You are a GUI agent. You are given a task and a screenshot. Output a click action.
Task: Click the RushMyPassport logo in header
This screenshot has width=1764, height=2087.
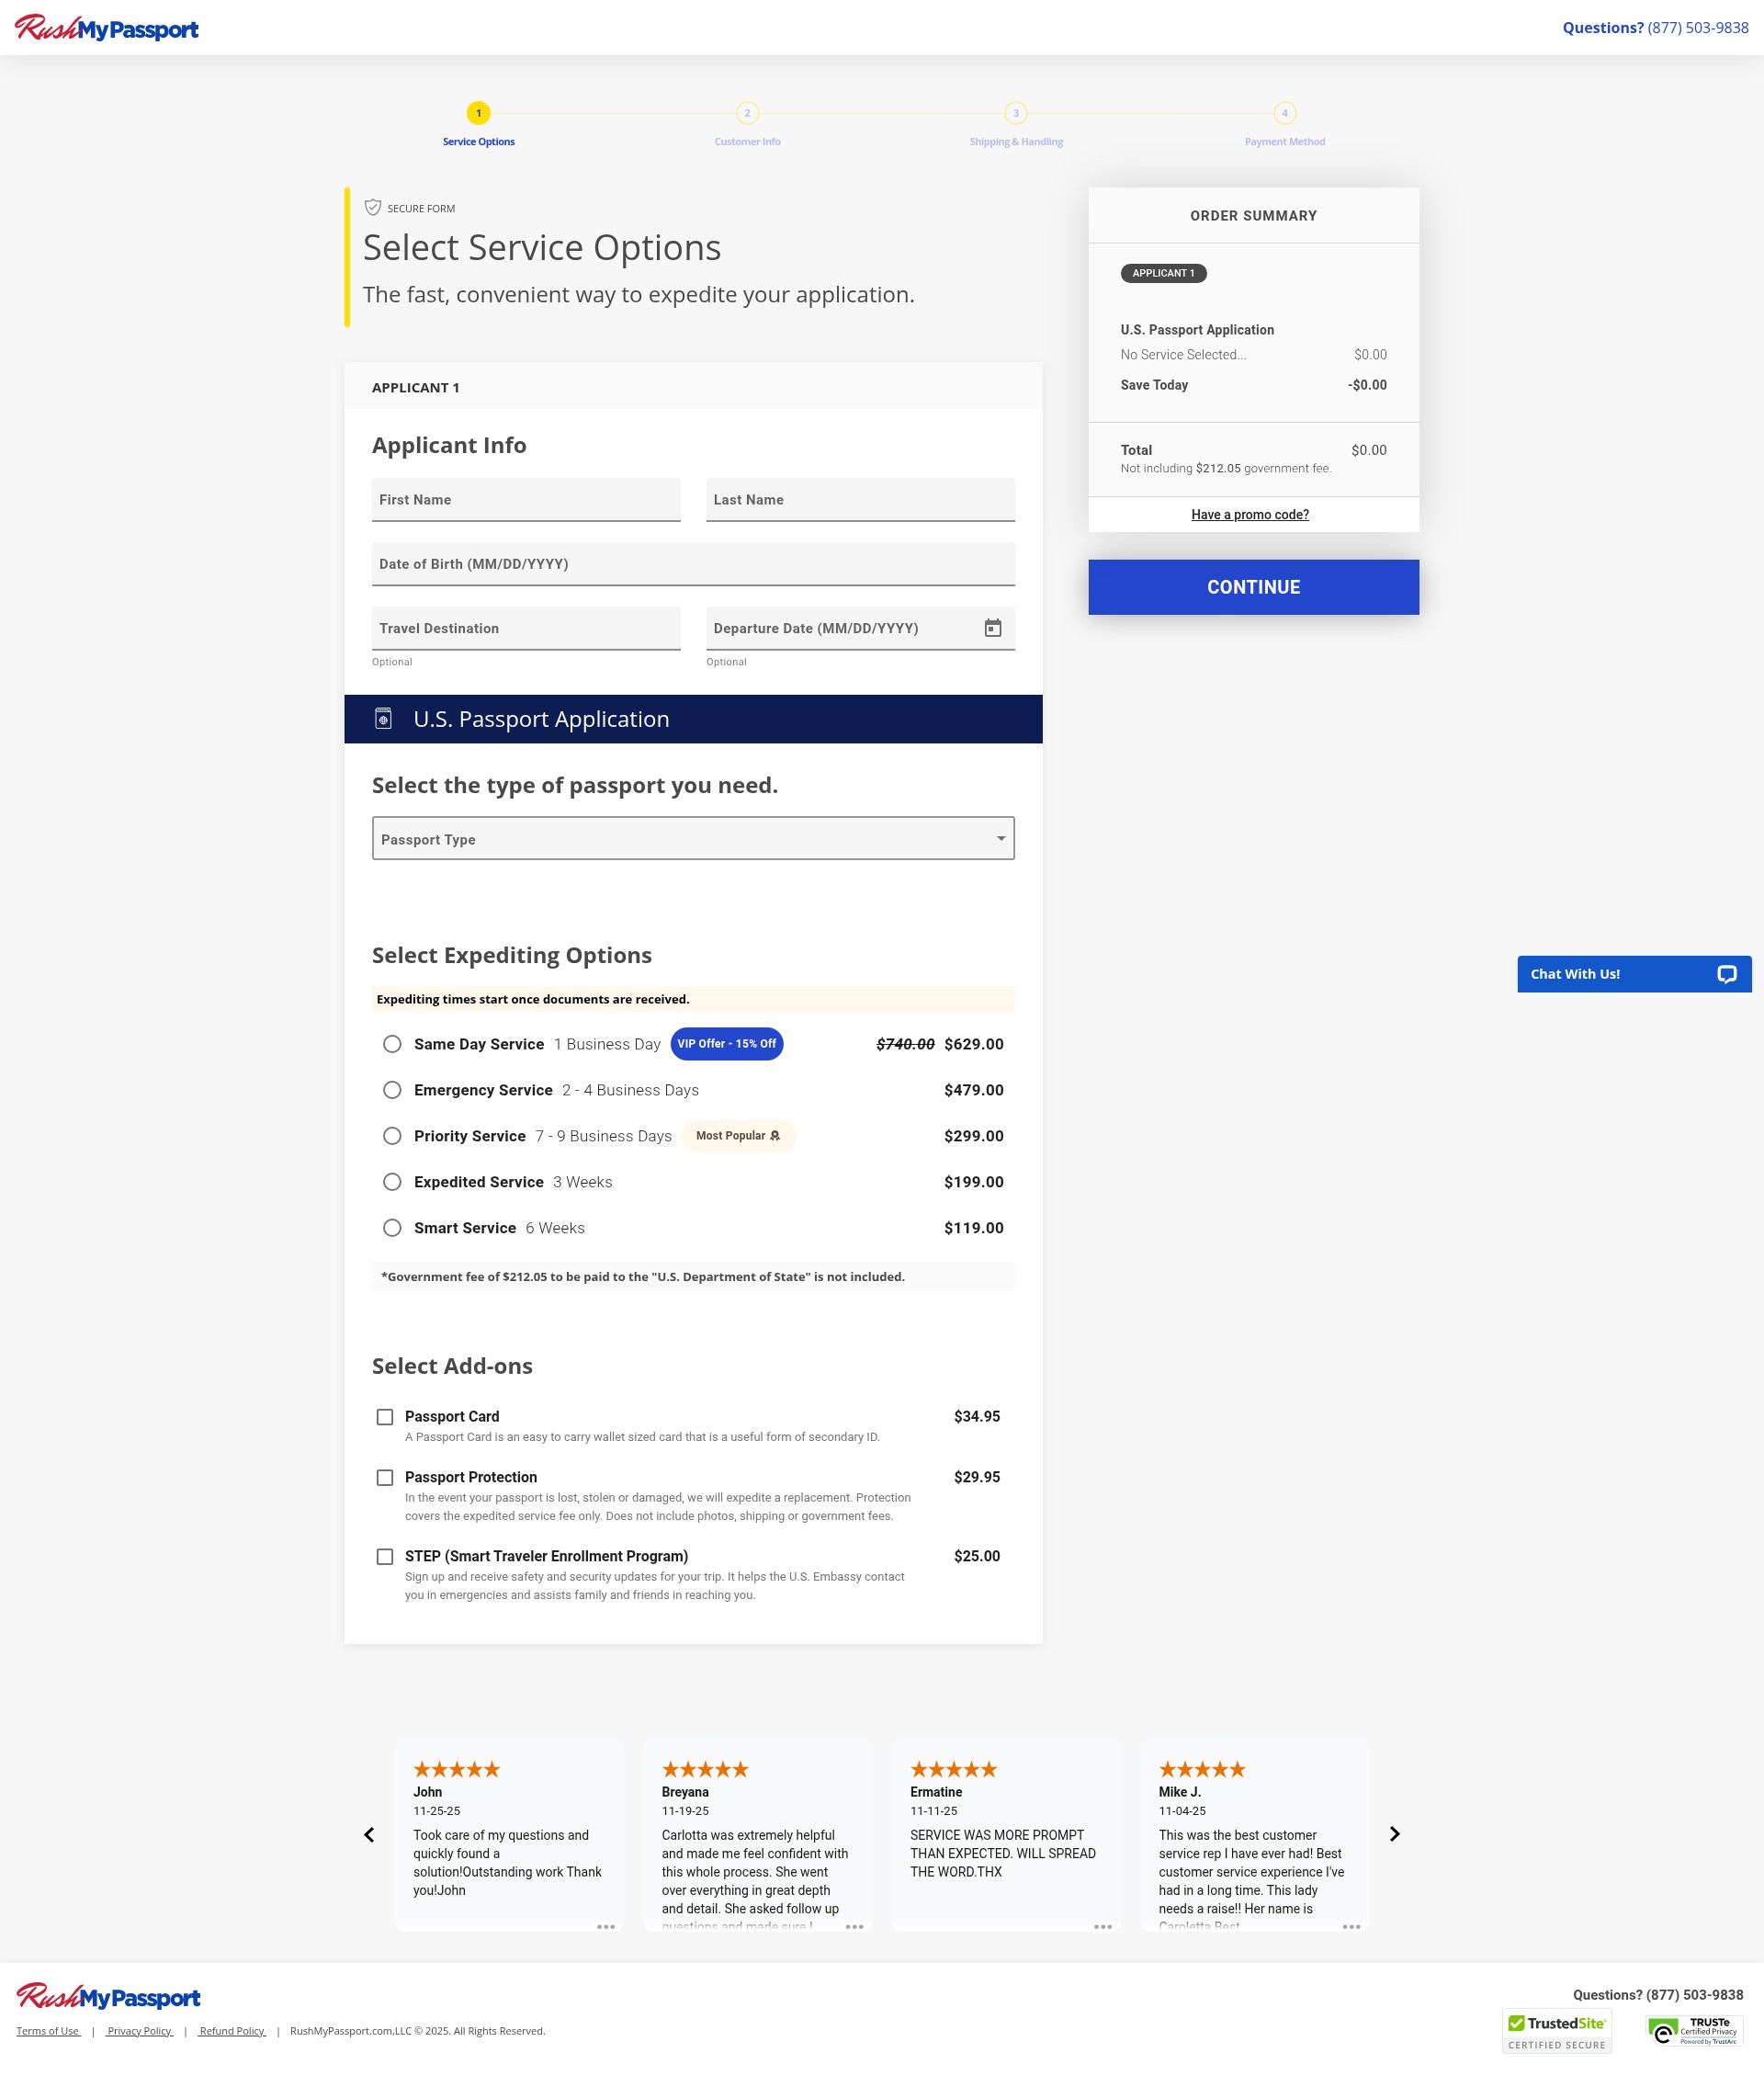(106, 28)
